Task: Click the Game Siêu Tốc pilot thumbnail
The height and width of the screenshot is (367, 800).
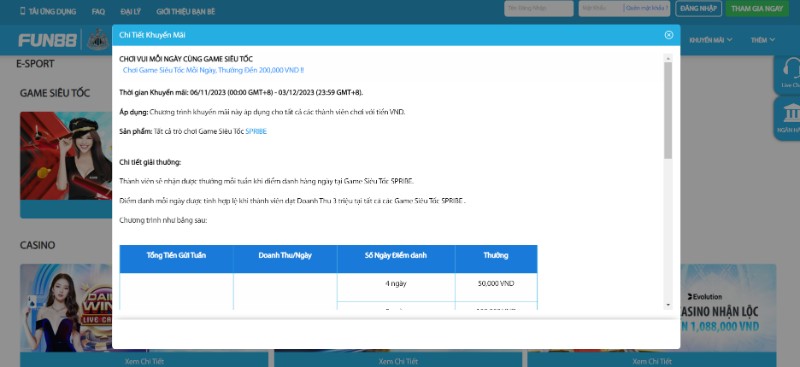Action: pyautogui.click(x=66, y=156)
